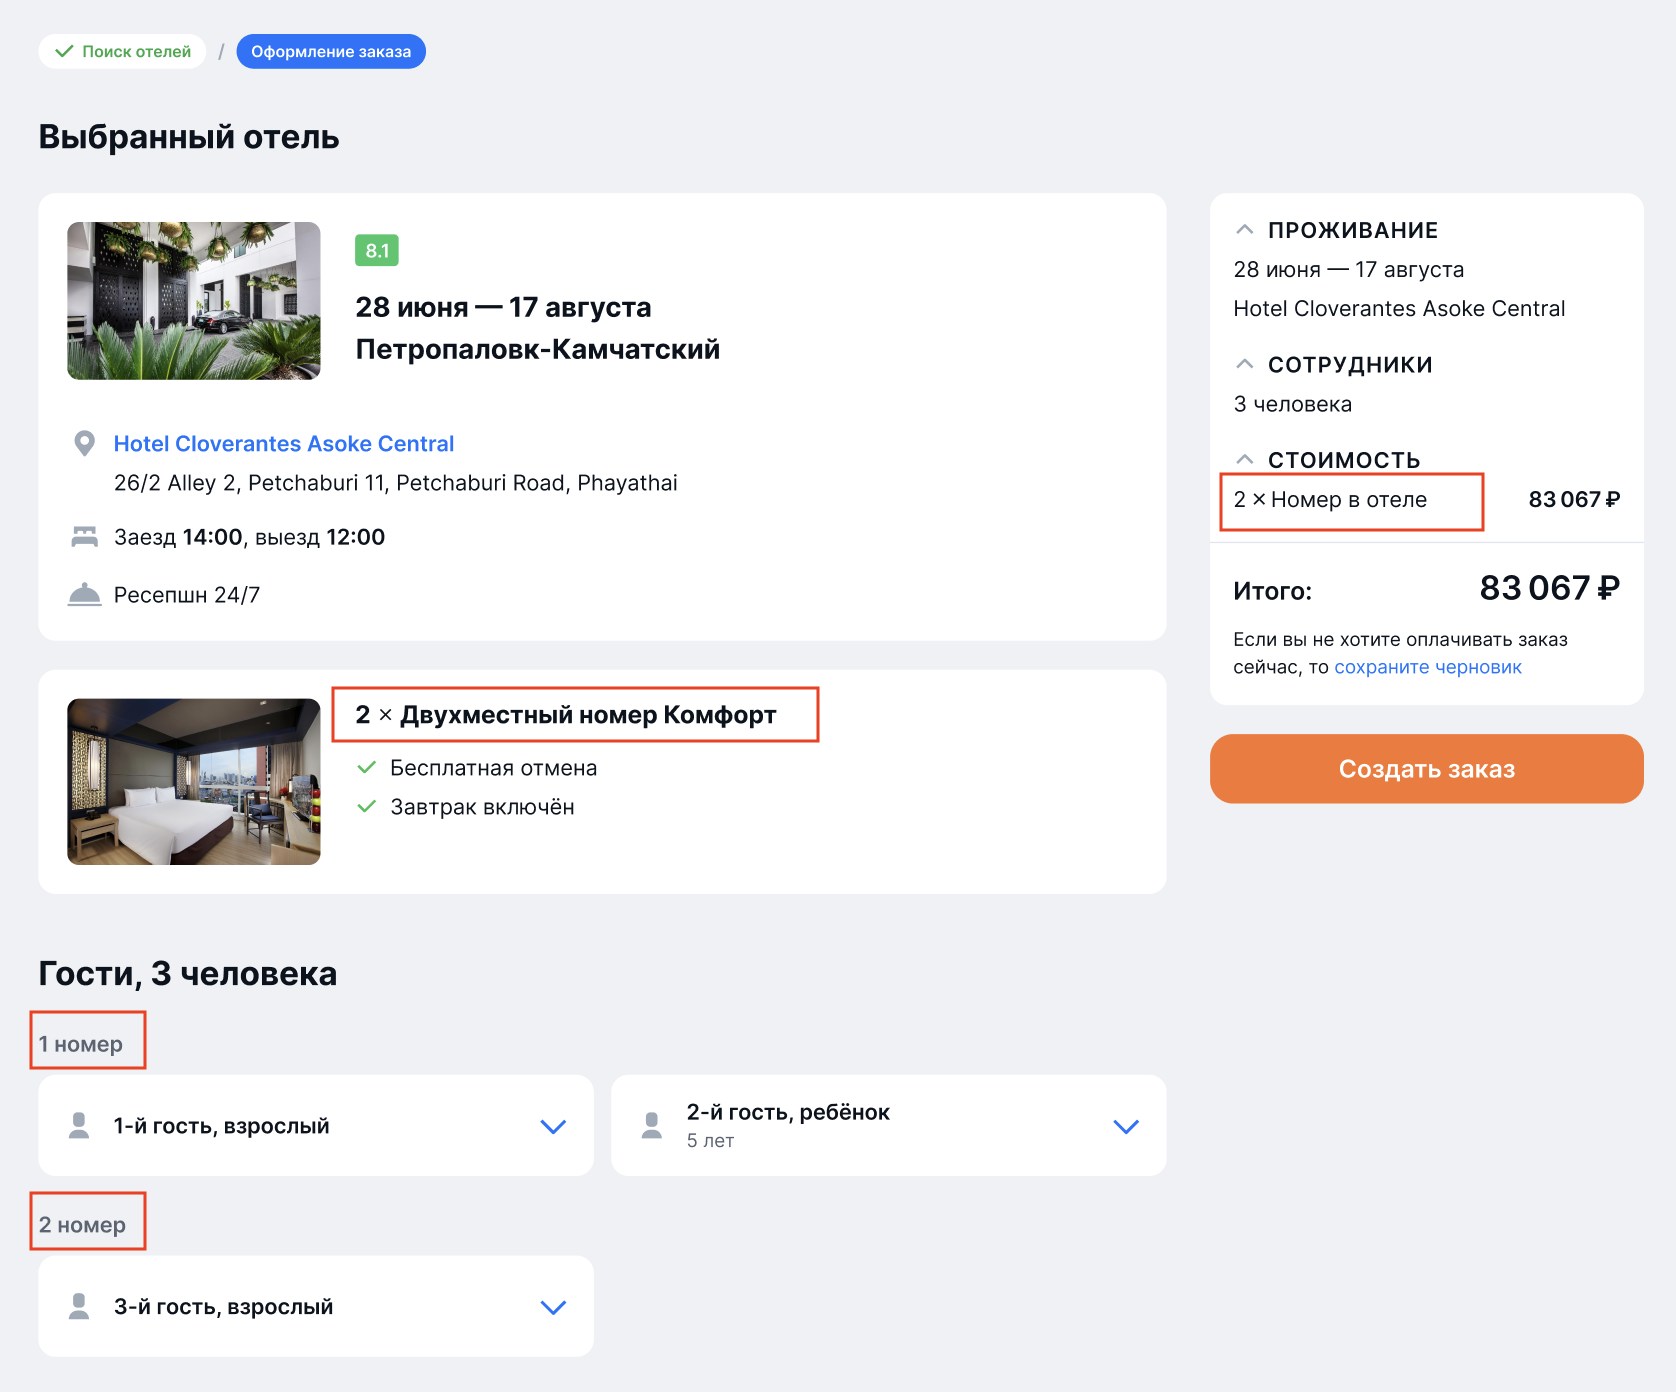This screenshot has height=1392, width=1676.
Task: Expand the 1st adult guest form
Action: tap(553, 1127)
